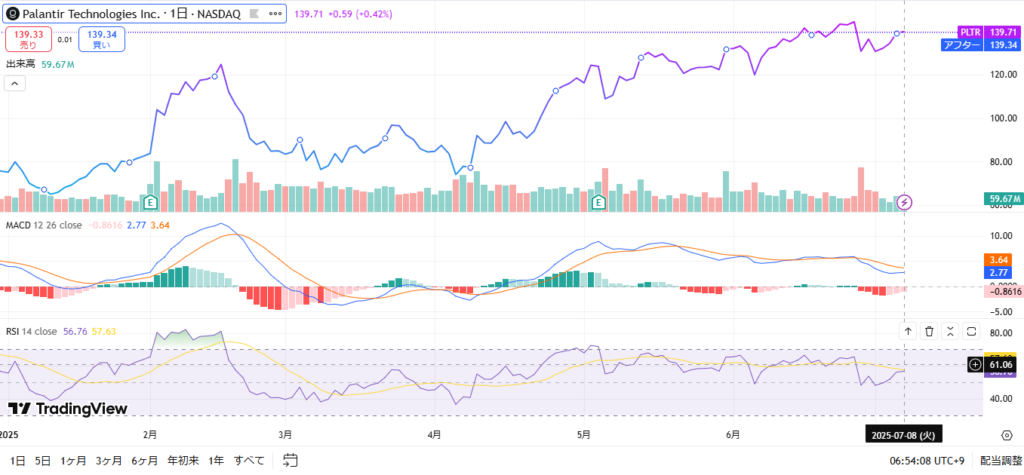The height and width of the screenshot is (475, 1024).
Task: Collapse indicator legend with the chevron button
Action: tap(14, 83)
